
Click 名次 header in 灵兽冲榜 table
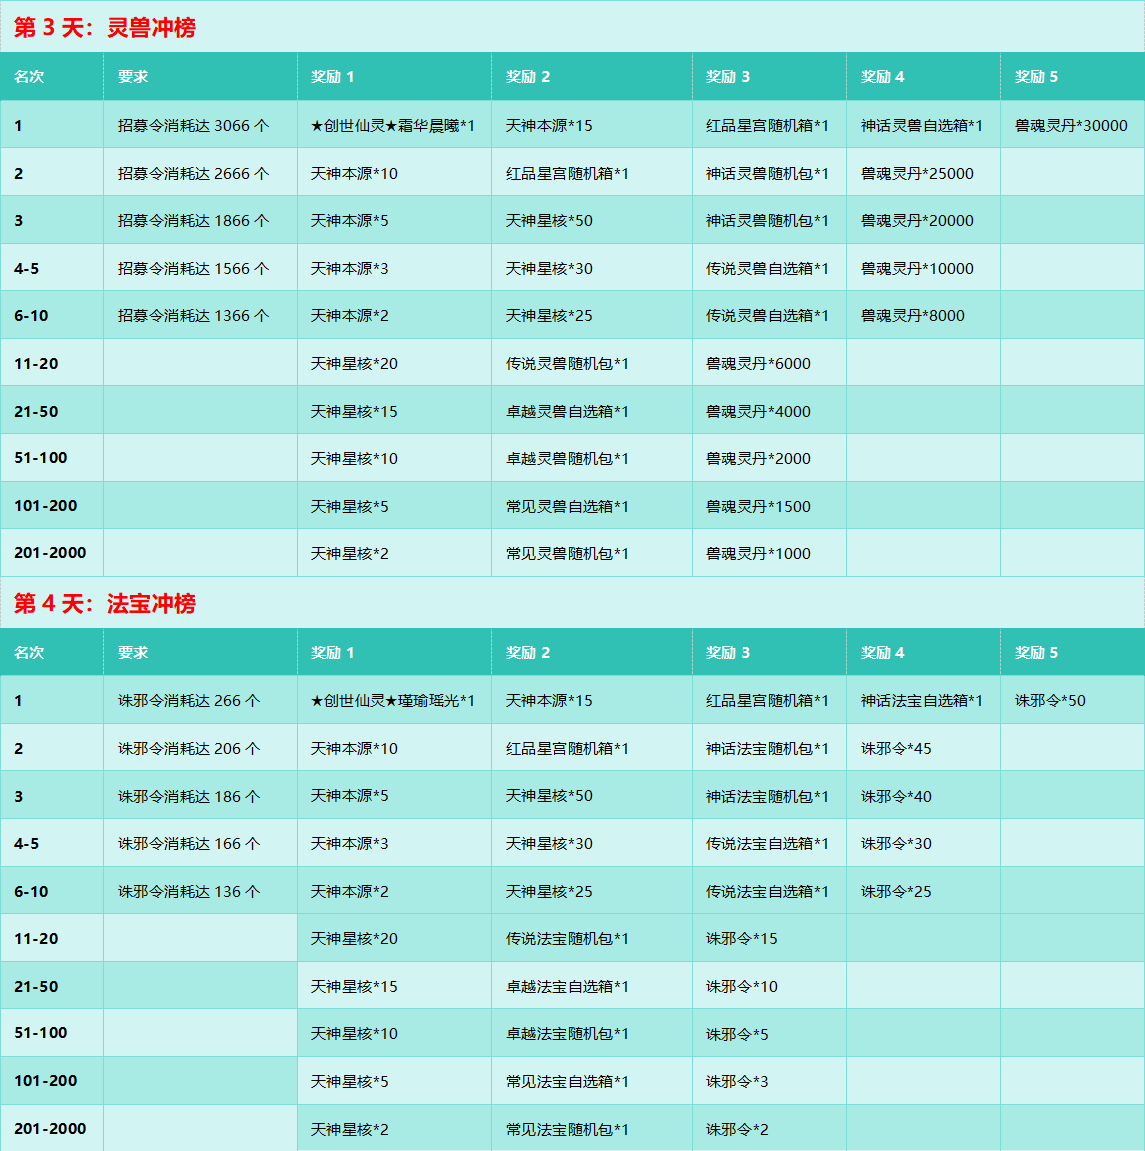[29, 76]
